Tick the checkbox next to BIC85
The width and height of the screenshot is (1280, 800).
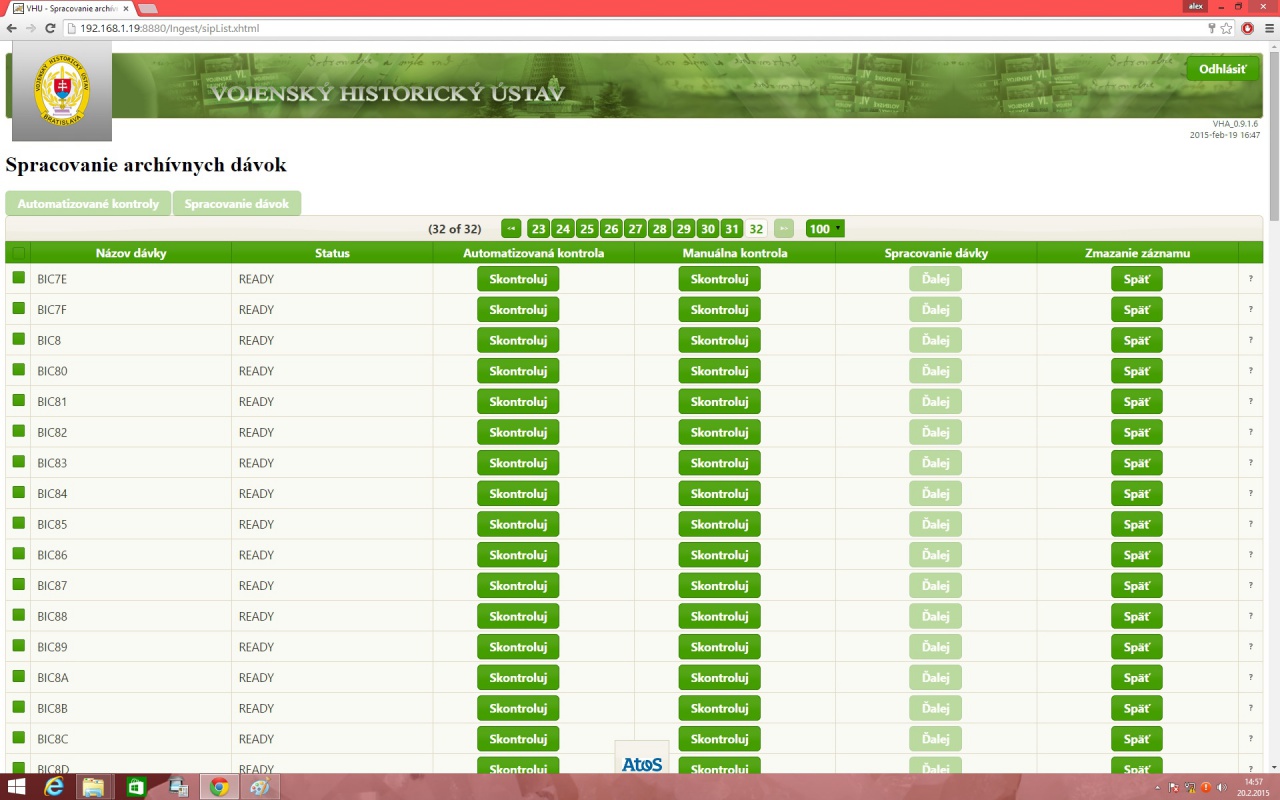point(18,524)
